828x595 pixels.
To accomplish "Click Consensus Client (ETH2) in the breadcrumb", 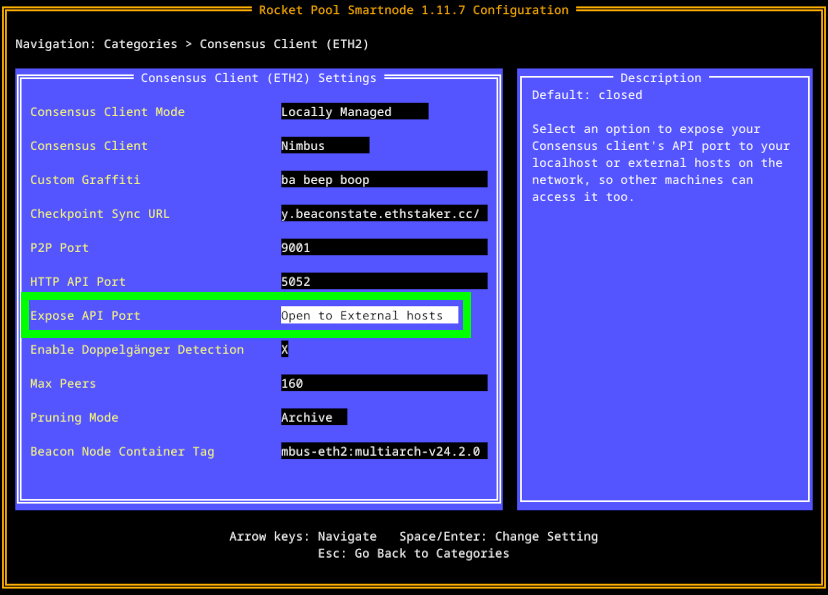I will (284, 44).
